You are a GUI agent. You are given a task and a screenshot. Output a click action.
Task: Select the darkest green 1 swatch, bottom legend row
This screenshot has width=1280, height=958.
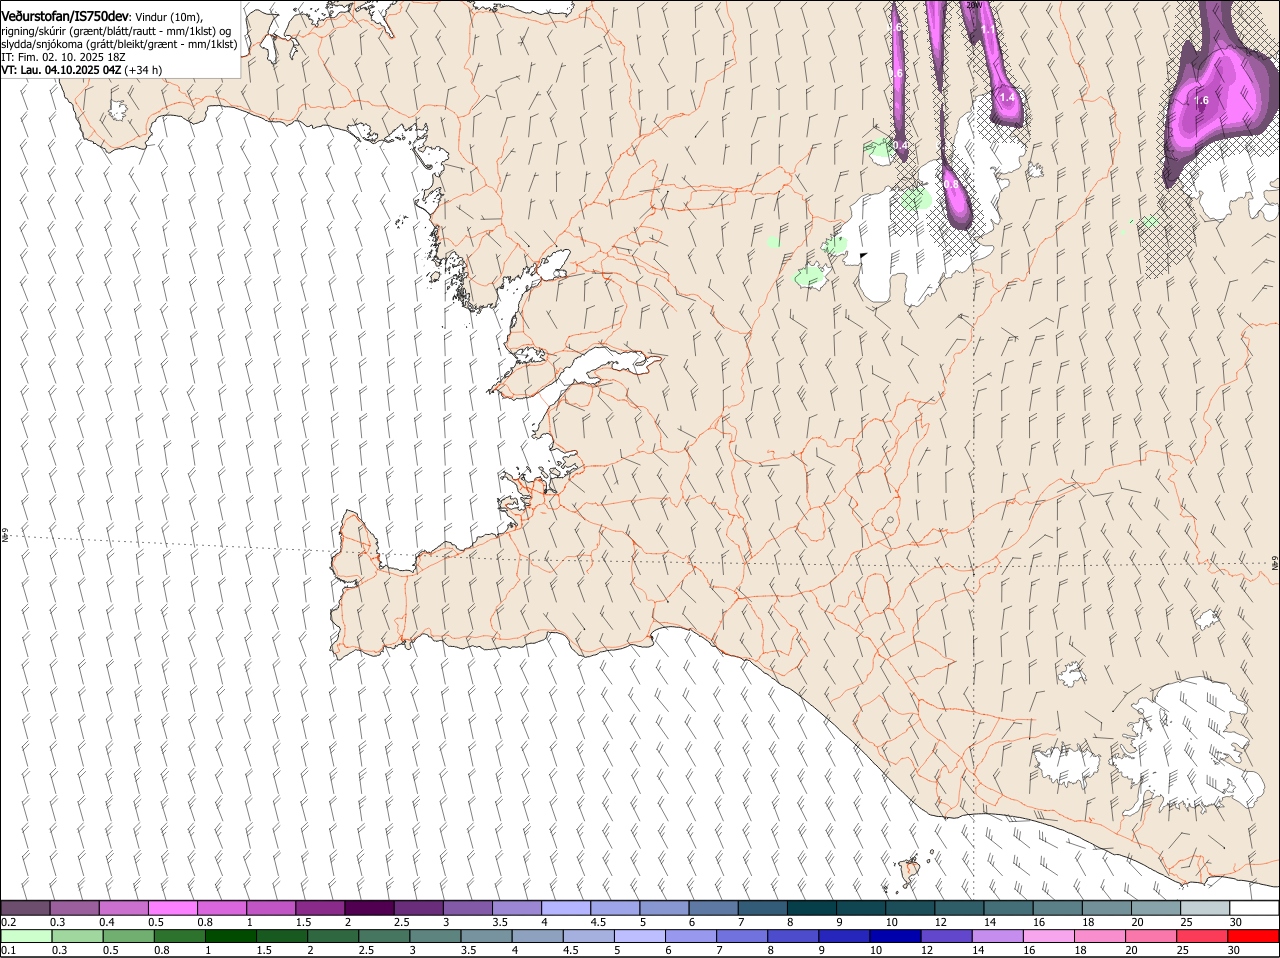point(230,936)
